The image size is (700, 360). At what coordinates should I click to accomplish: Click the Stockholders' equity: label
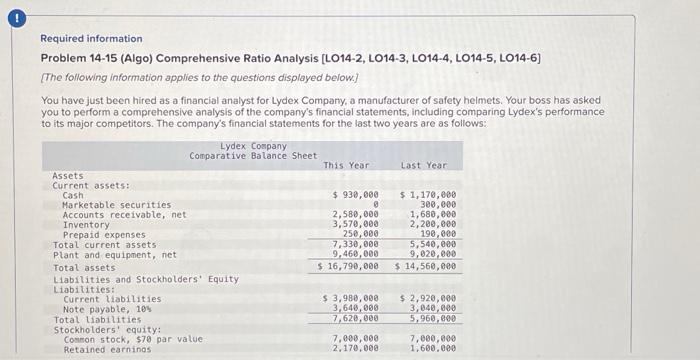(107, 330)
